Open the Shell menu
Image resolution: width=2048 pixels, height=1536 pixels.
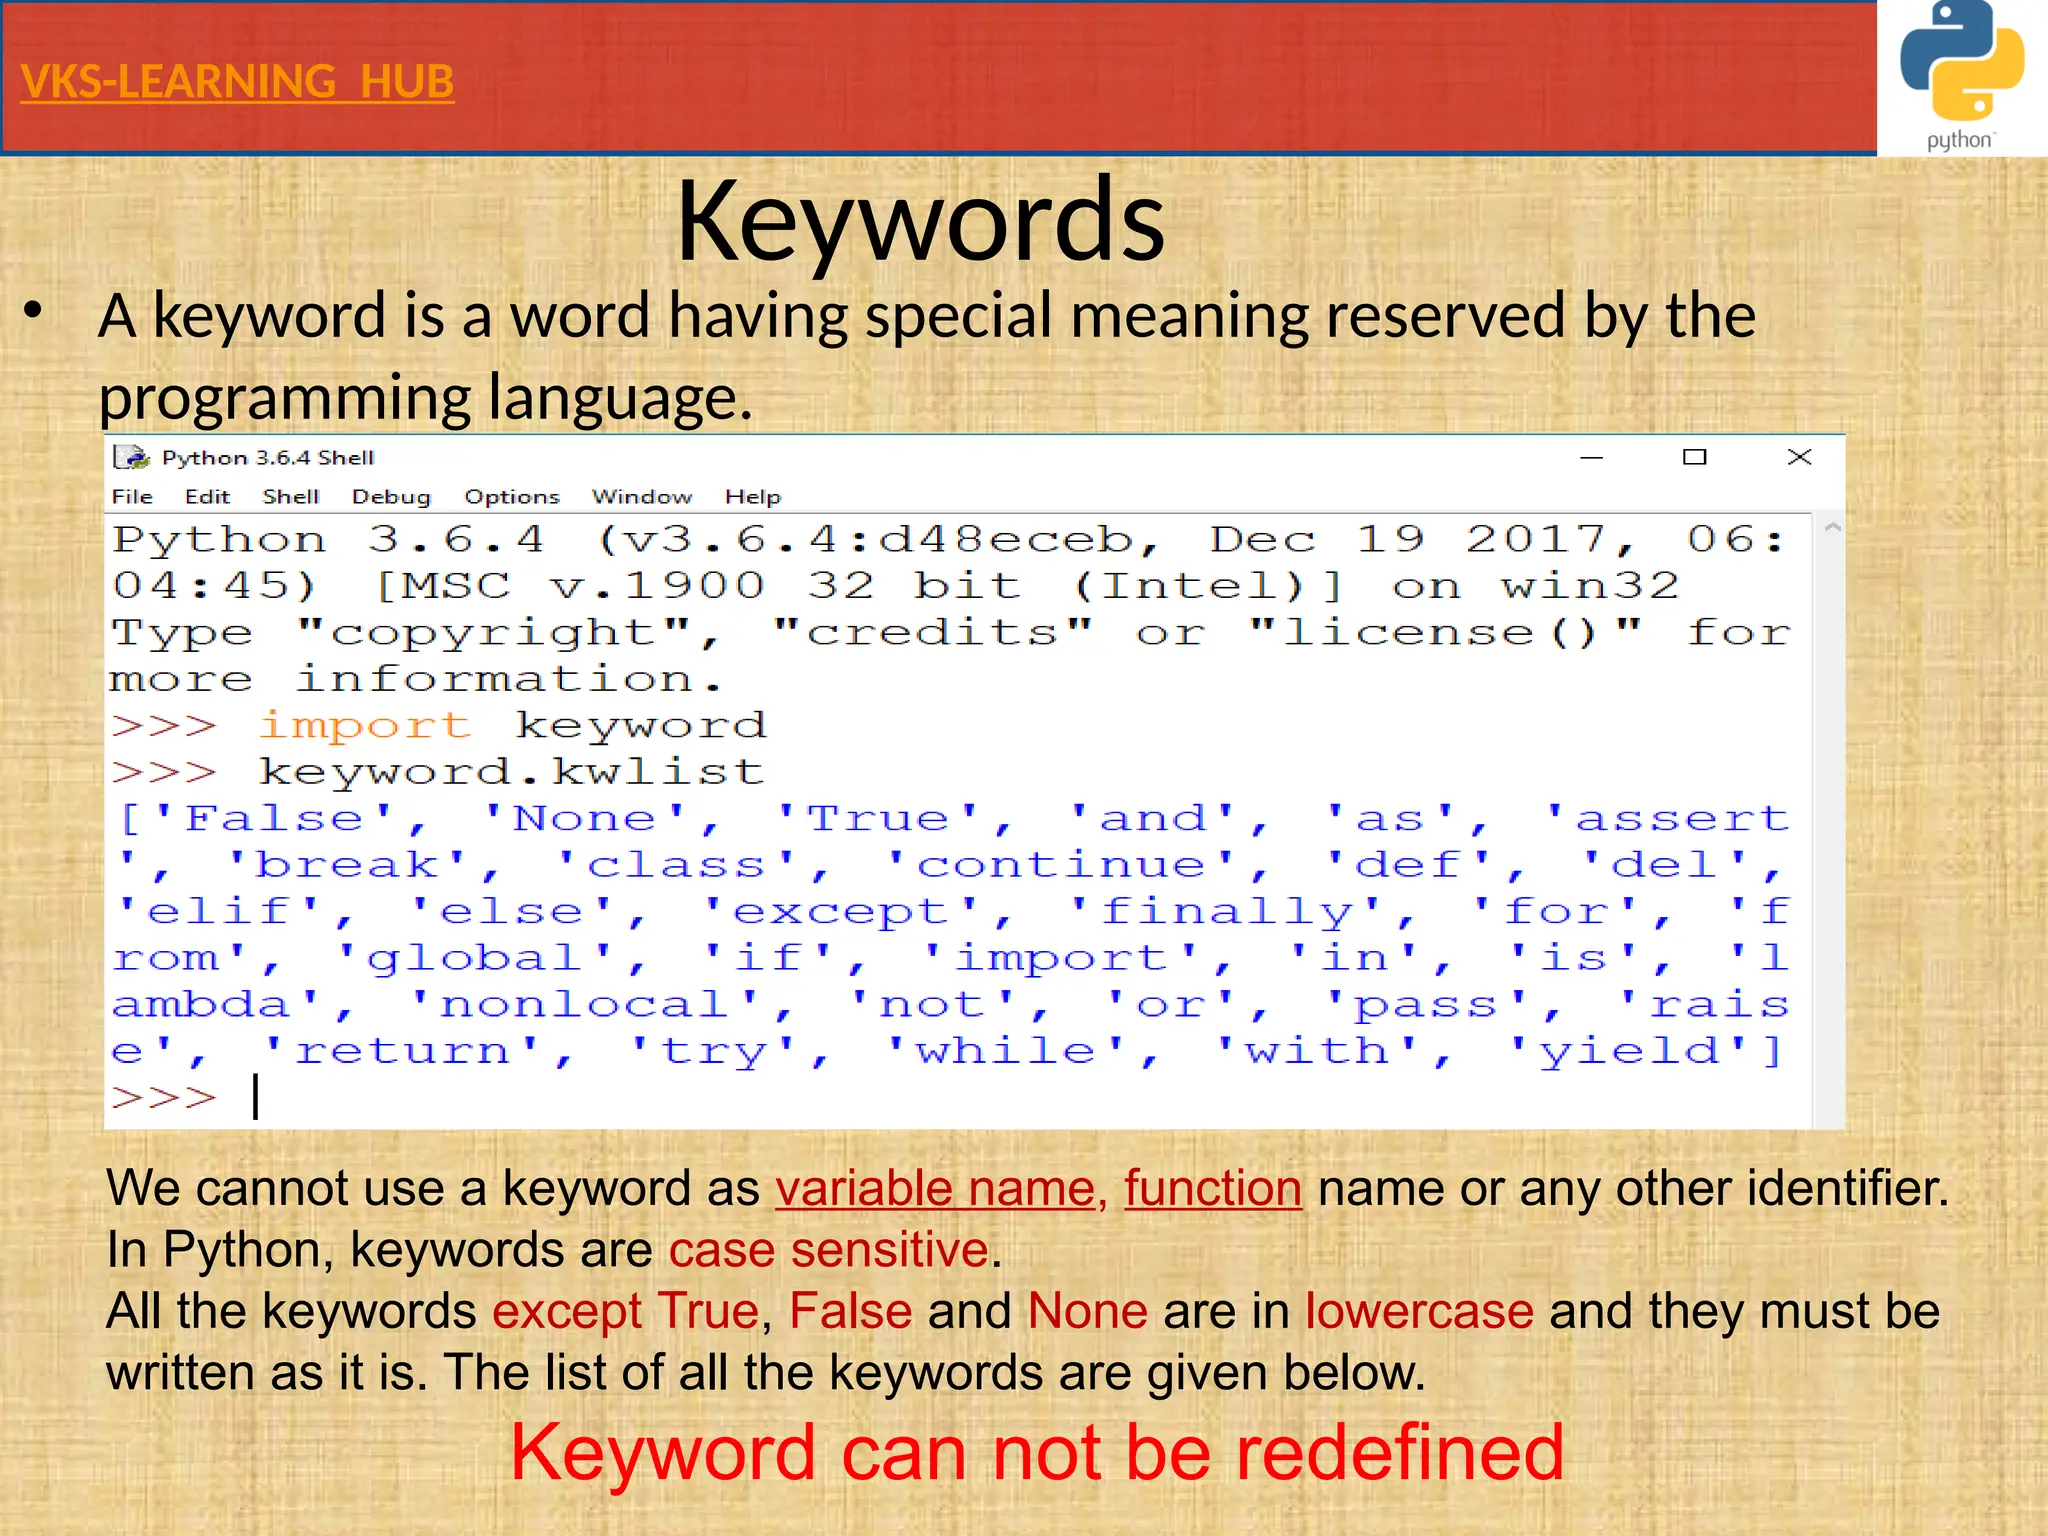tap(291, 496)
